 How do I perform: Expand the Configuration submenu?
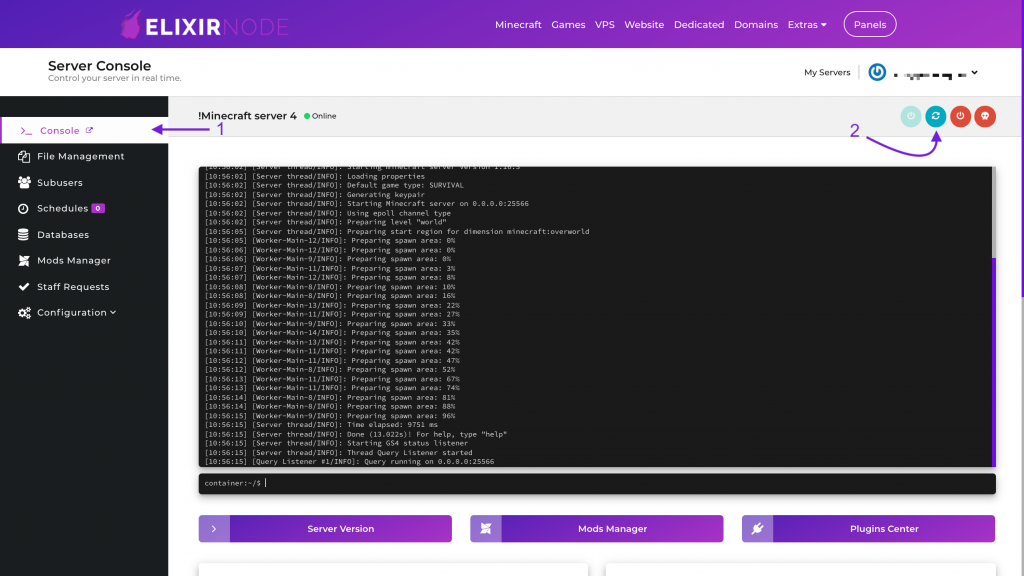tap(76, 313)
